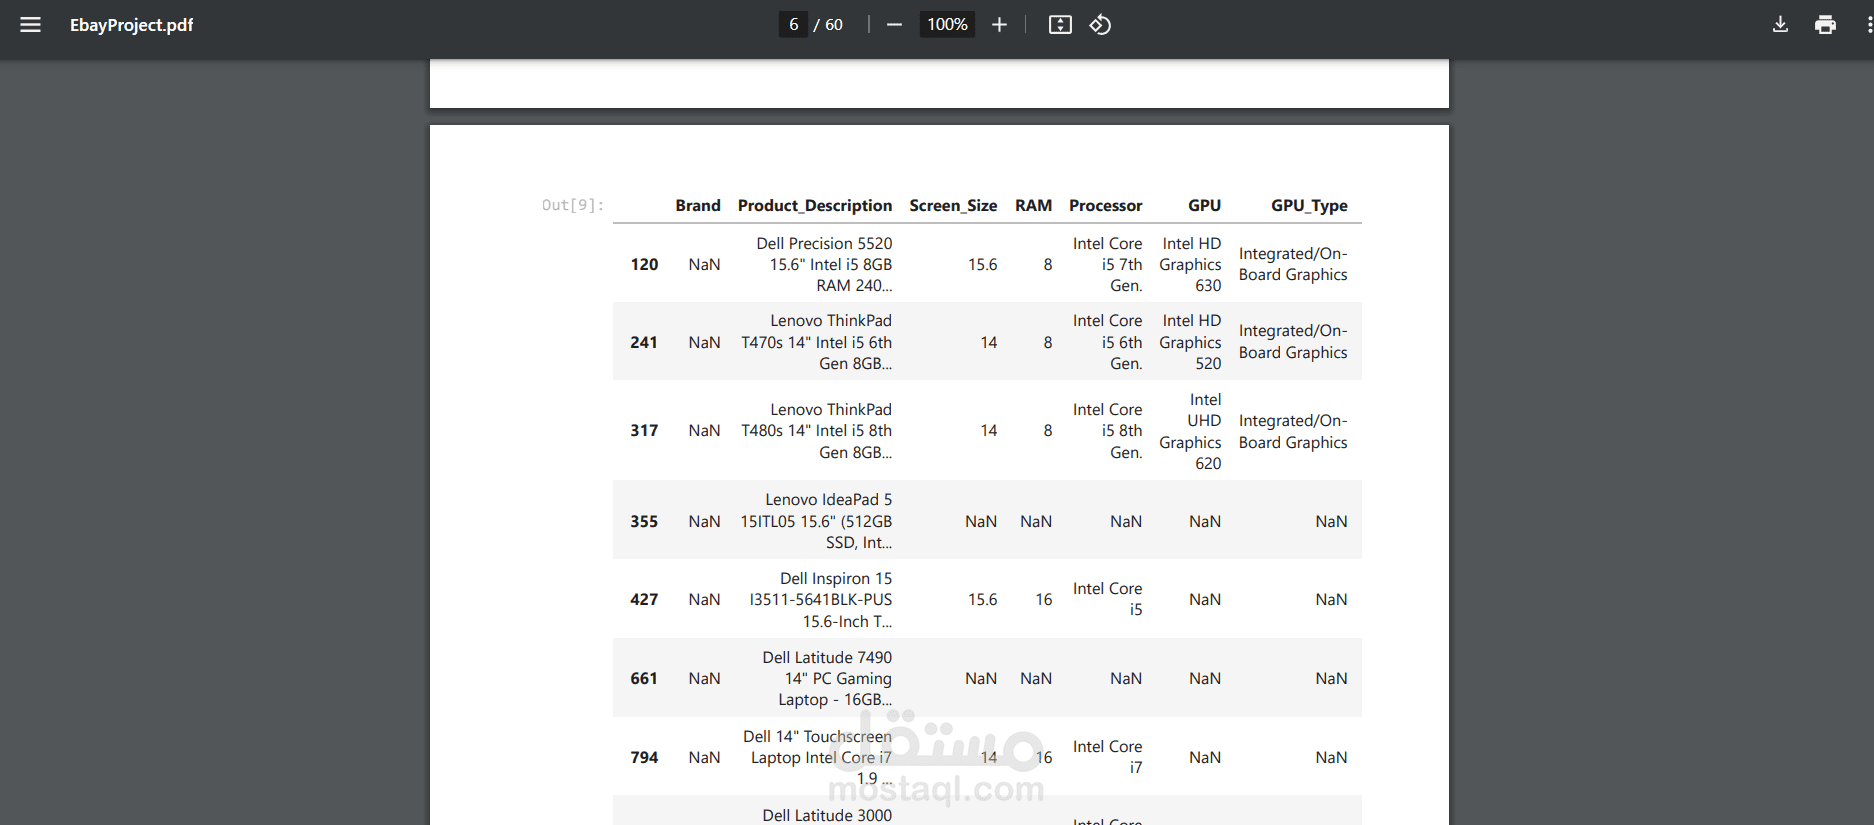Select row index 427
The height and width of the screenshot is (825, 1874).
click(x=644, y=599)
